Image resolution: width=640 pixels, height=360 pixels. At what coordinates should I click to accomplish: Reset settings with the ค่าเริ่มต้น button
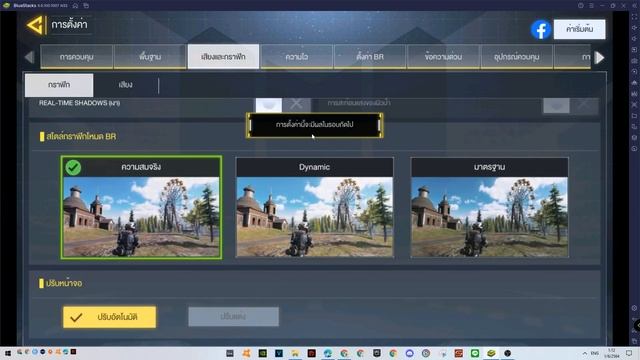[580, 29]
